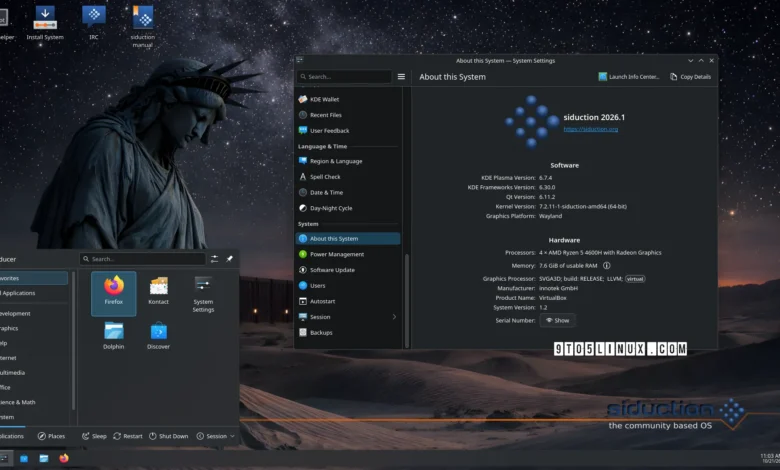Open System Settings from launcher favorites
Viewport: 780px width, 470px height.
[203, 294]
